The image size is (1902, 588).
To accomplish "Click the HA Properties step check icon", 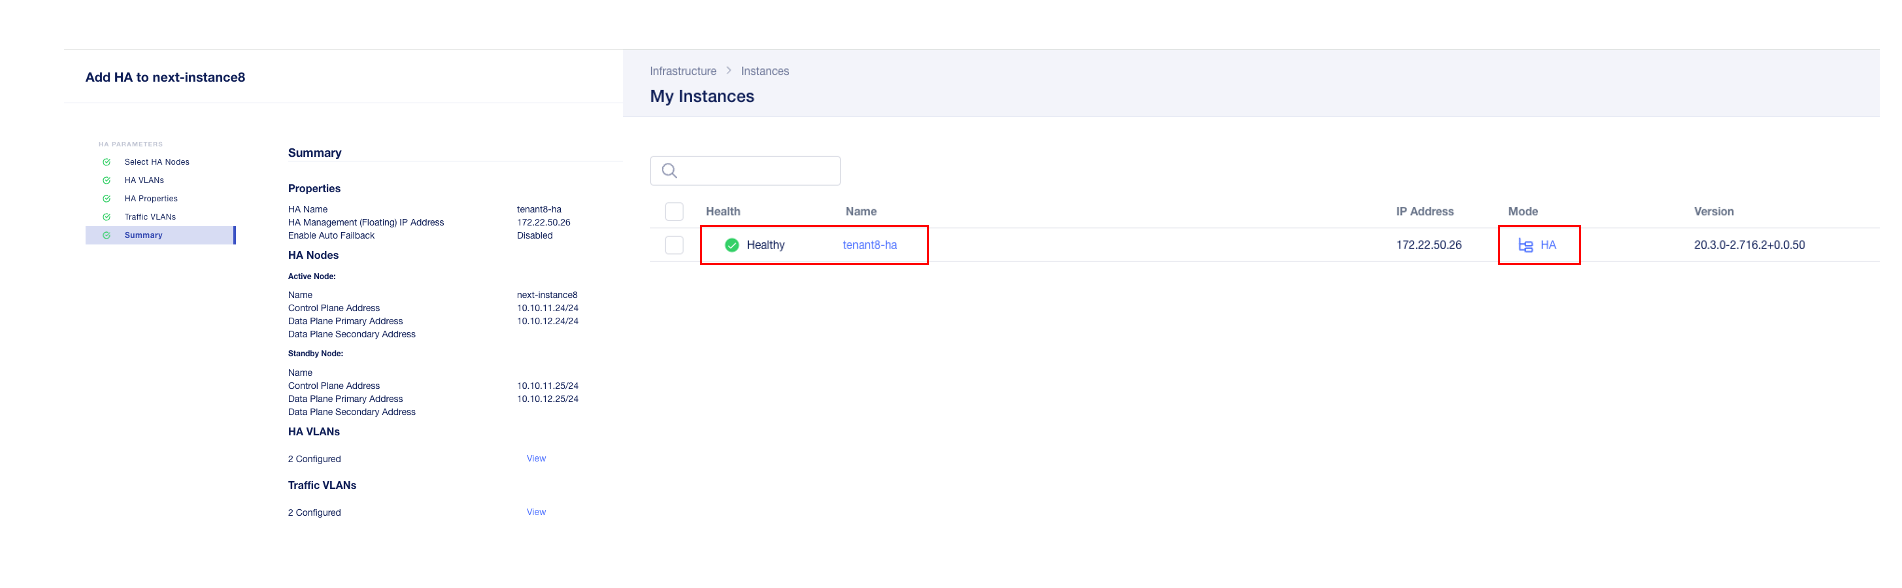I will [x=107, y=198].
